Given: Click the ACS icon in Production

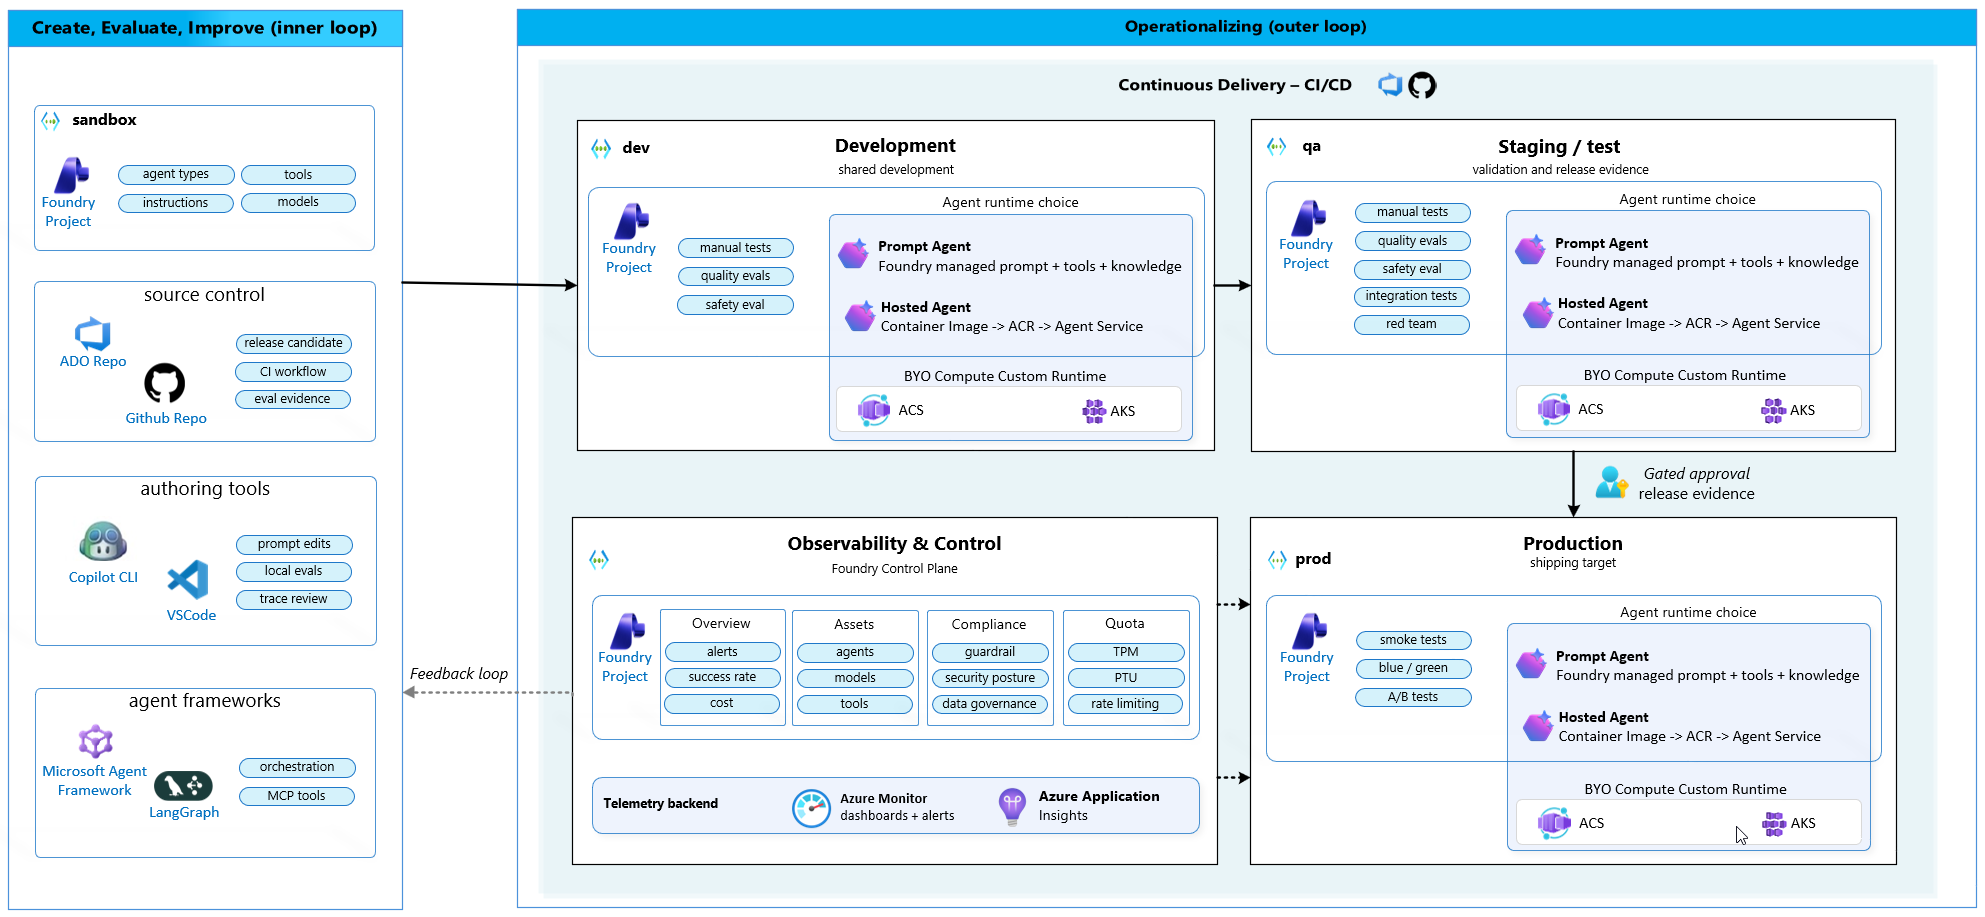Looking at the screenshot, I should click(1554, 822).
